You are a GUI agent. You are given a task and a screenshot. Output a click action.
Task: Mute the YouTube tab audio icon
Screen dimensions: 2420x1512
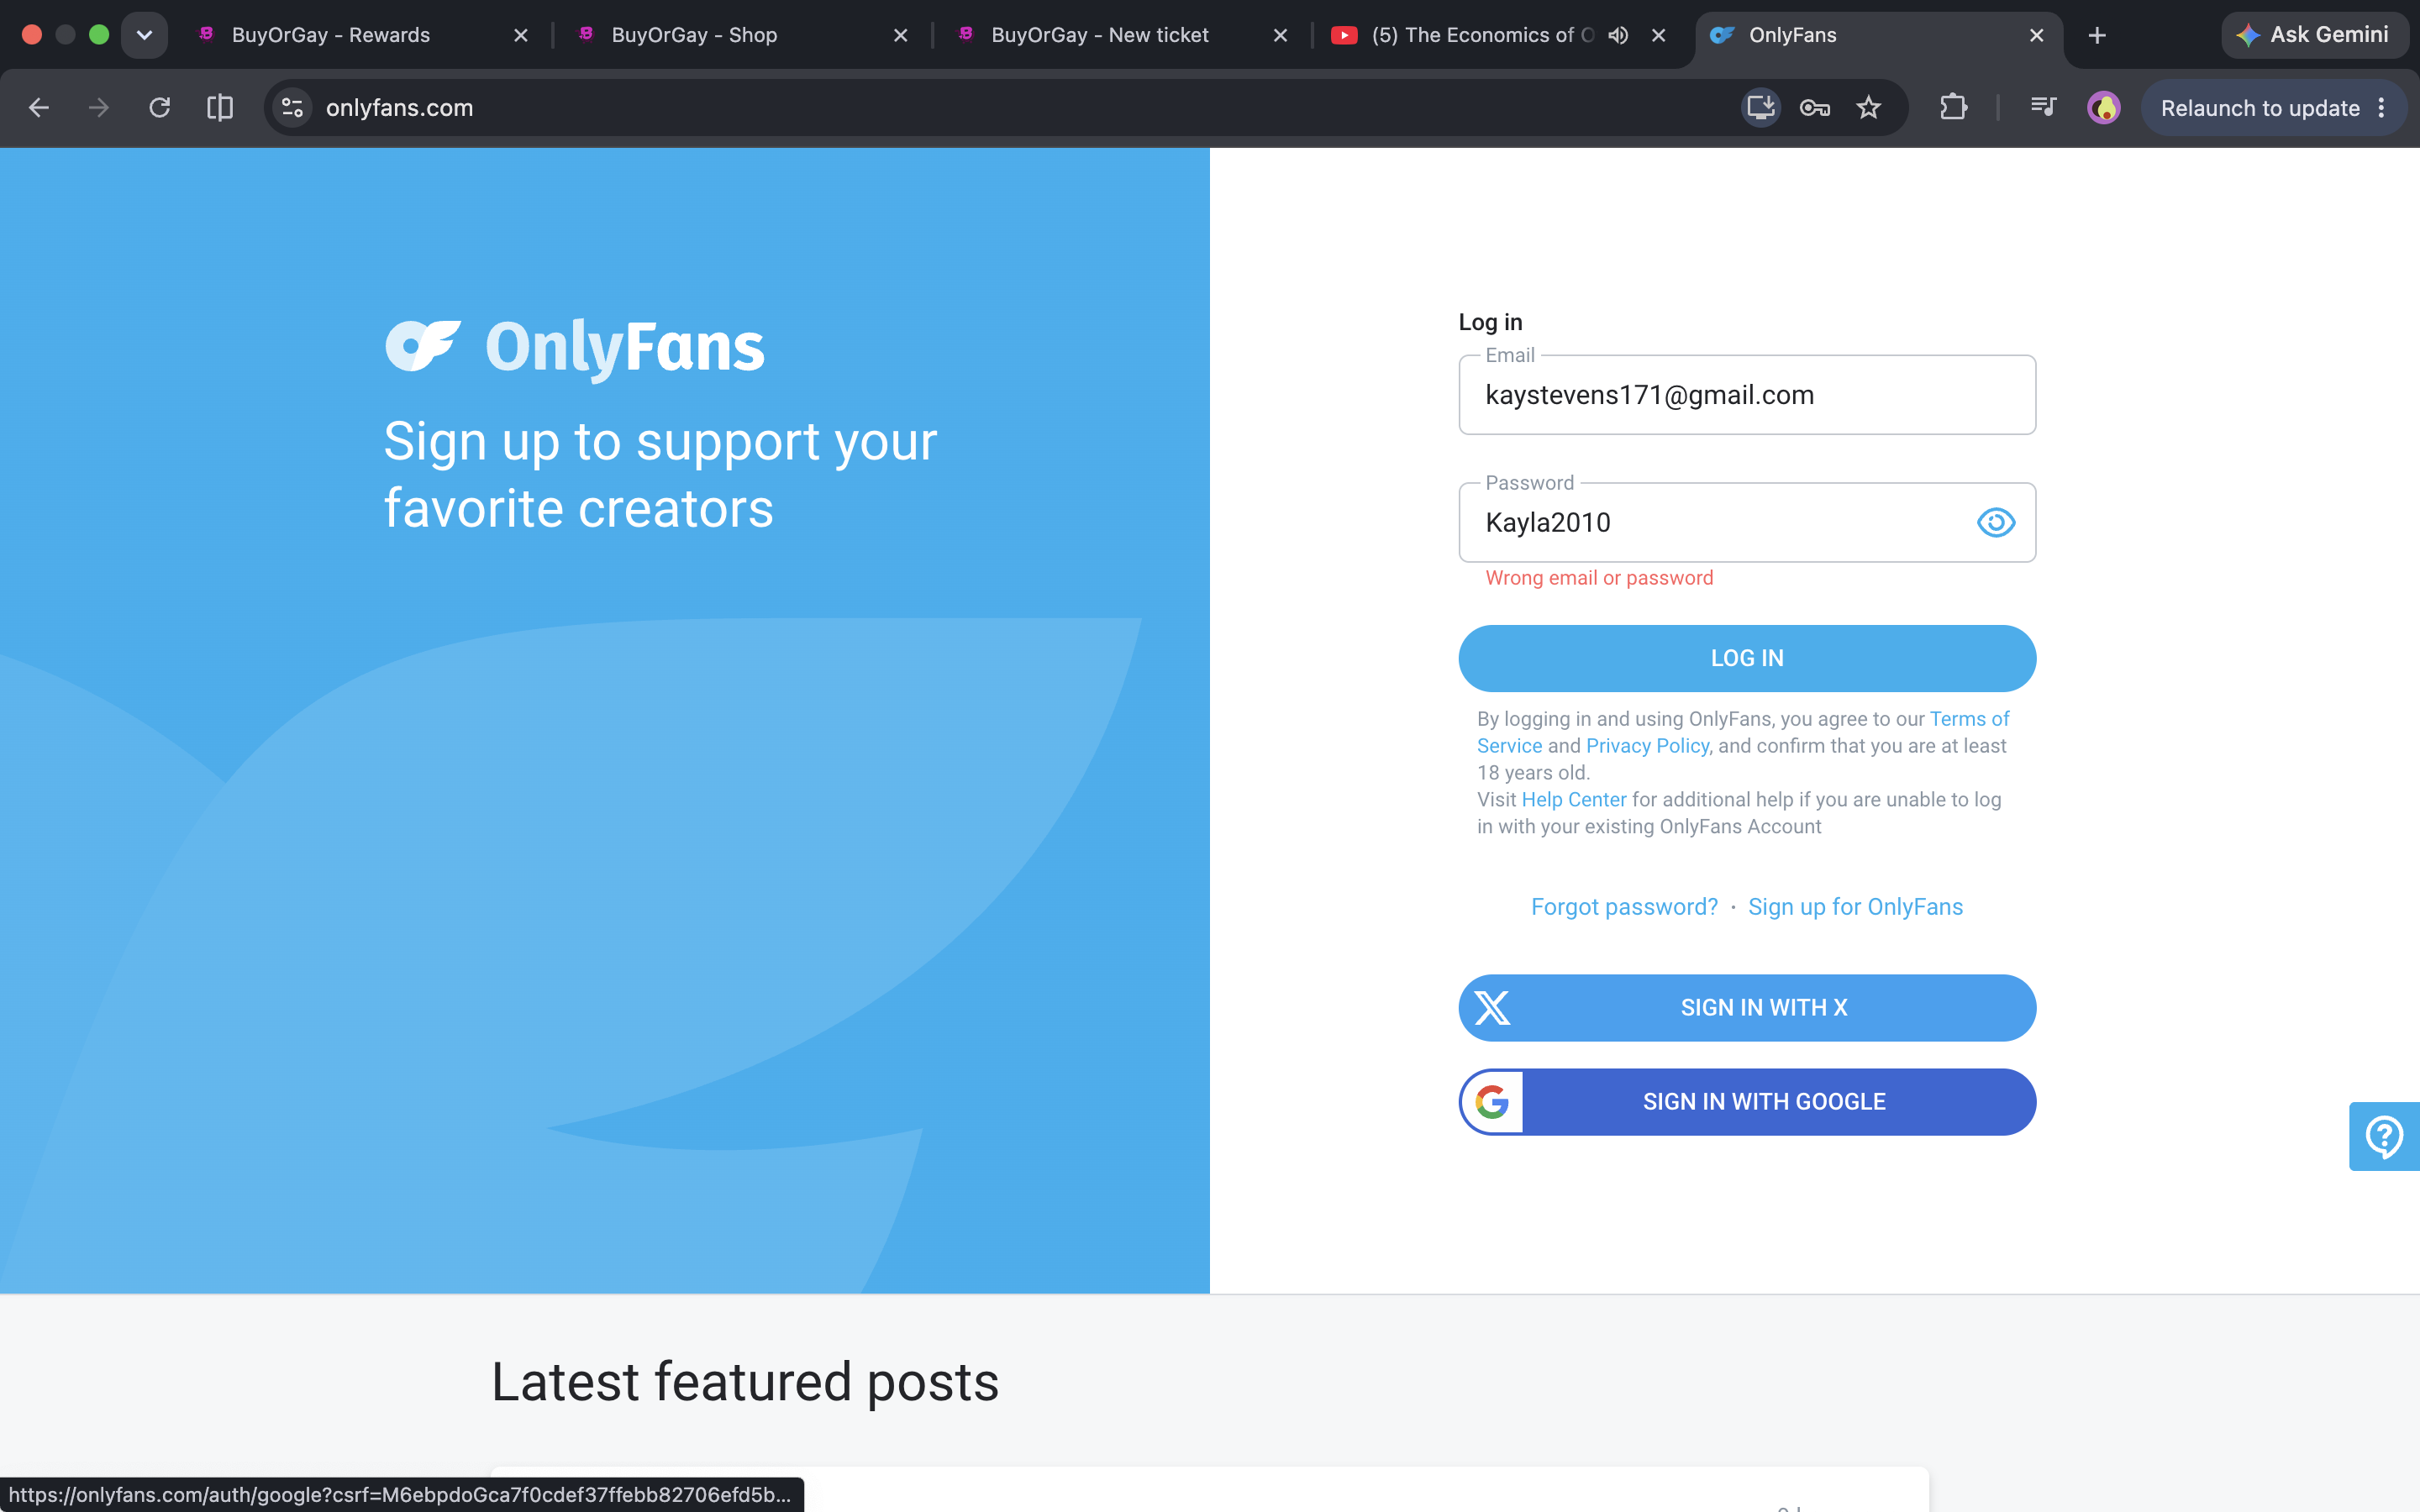click(x=1617, y=35)
